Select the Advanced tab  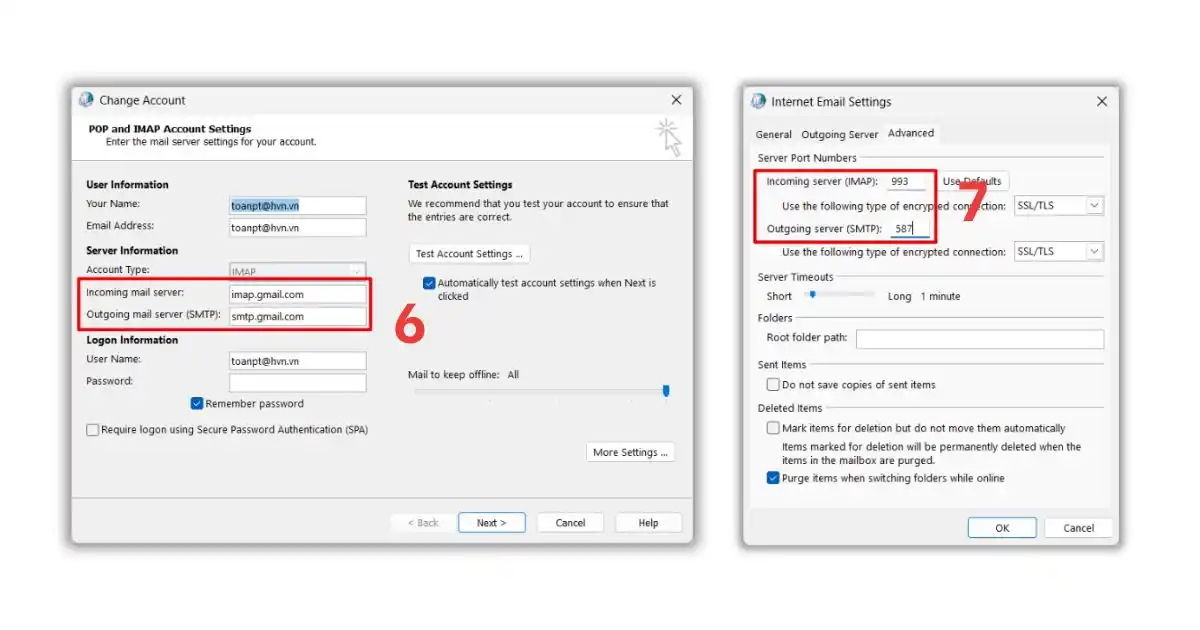click(x=911, y=133)
